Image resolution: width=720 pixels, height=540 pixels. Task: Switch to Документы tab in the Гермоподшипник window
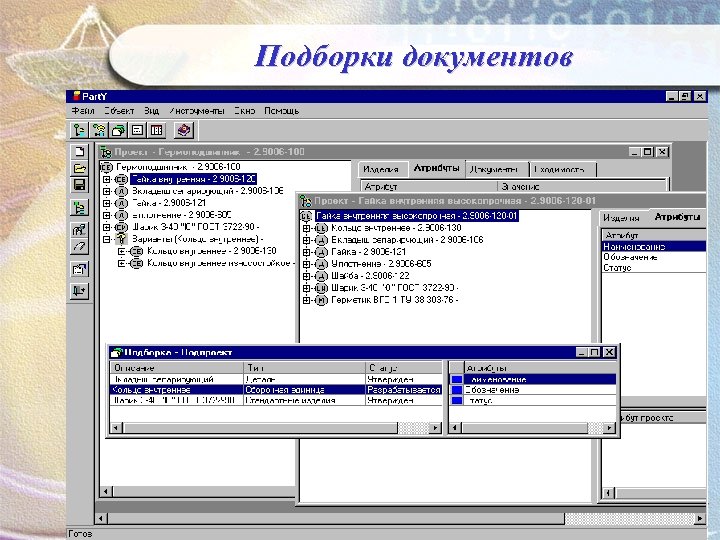click(x=496, y=169)
